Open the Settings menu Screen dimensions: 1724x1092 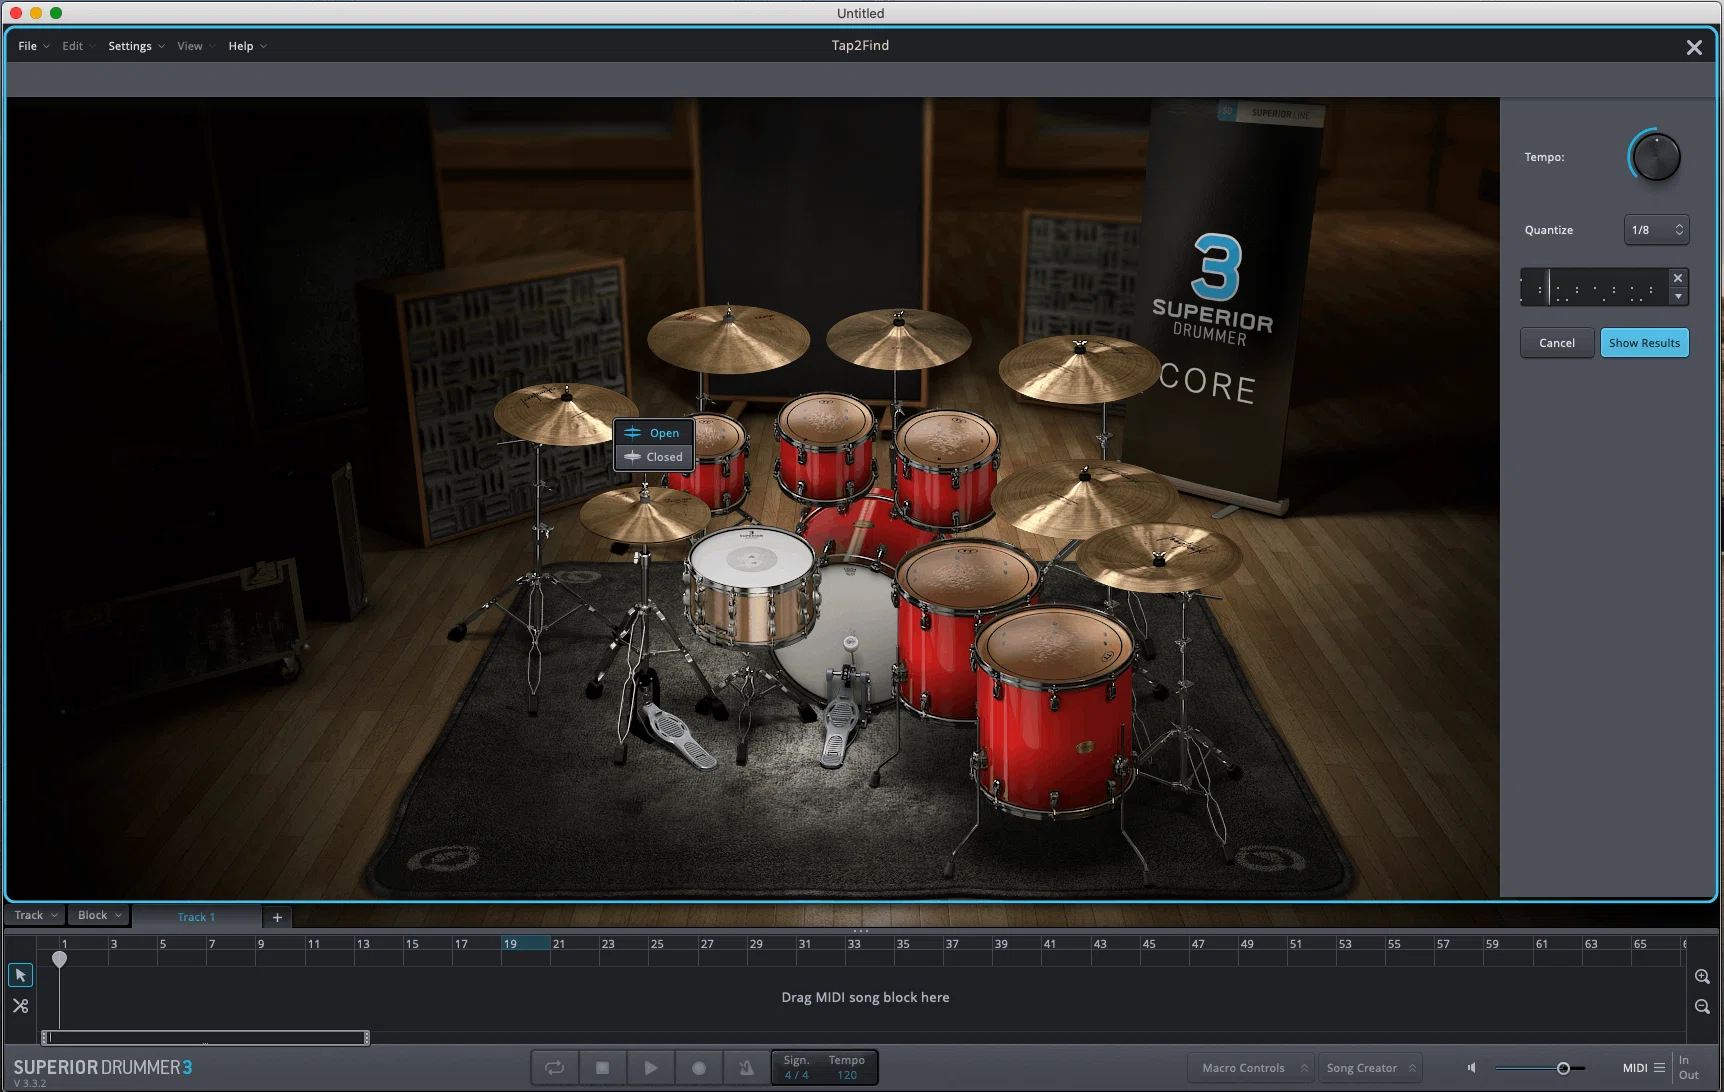coord(136,46)
